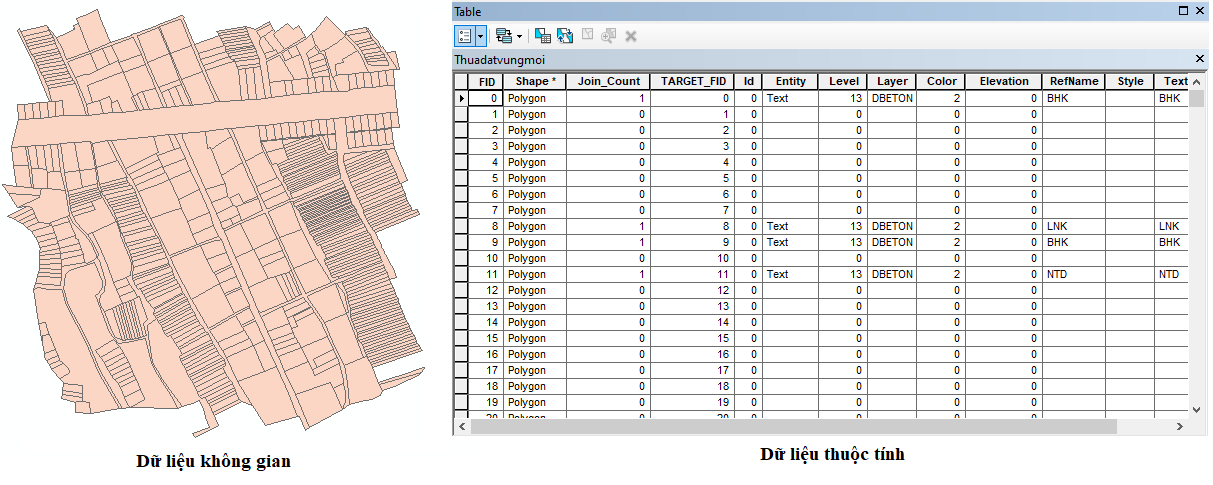The height and width of the screenshot is (485, 1213).
Task: Click the Id column header
Action: coord(749,82)
